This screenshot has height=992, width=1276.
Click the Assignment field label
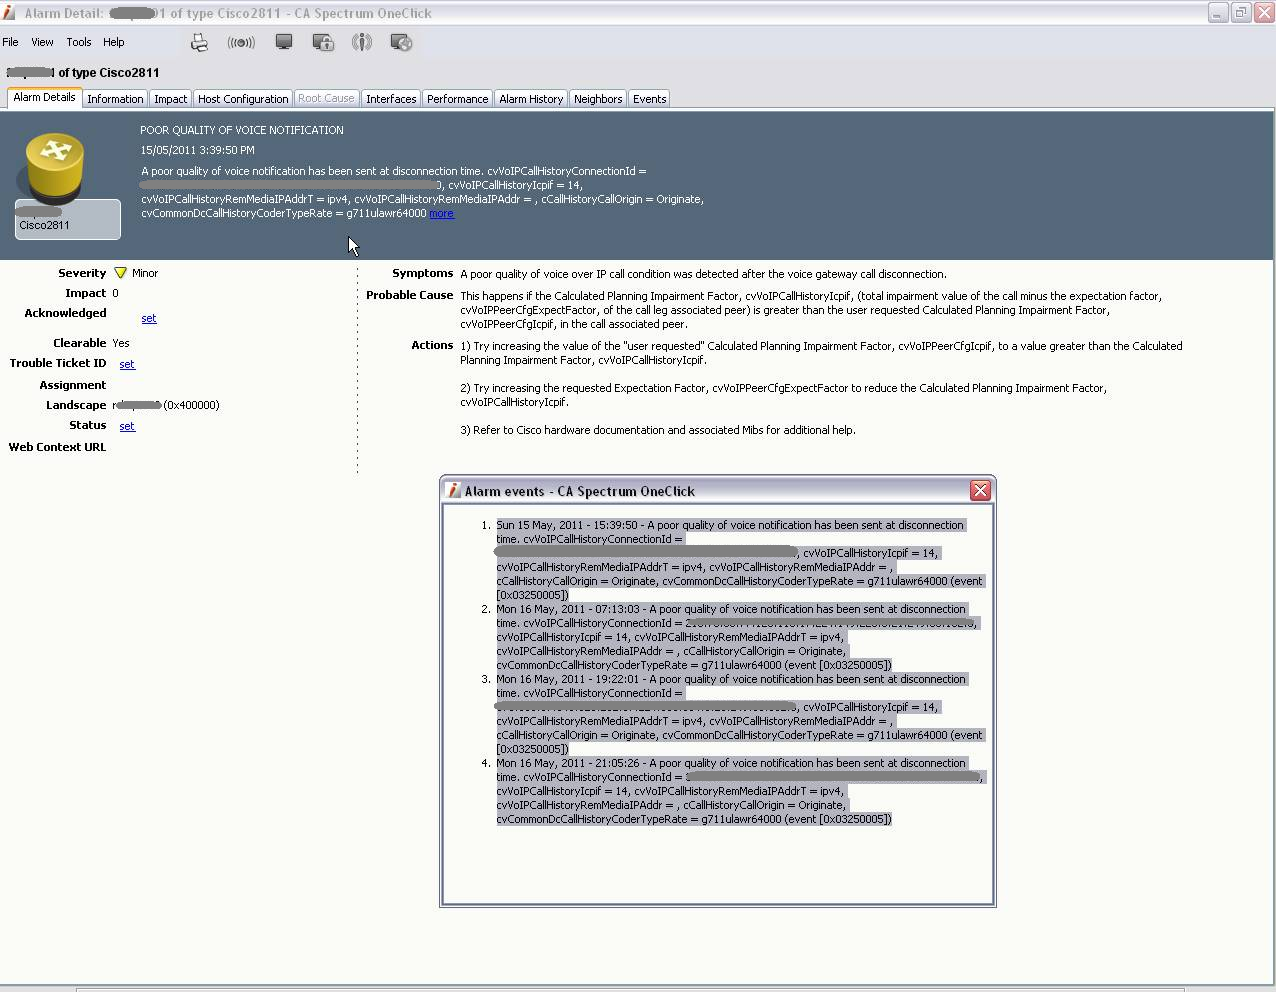pyautogui.click(x=72, y=385)
